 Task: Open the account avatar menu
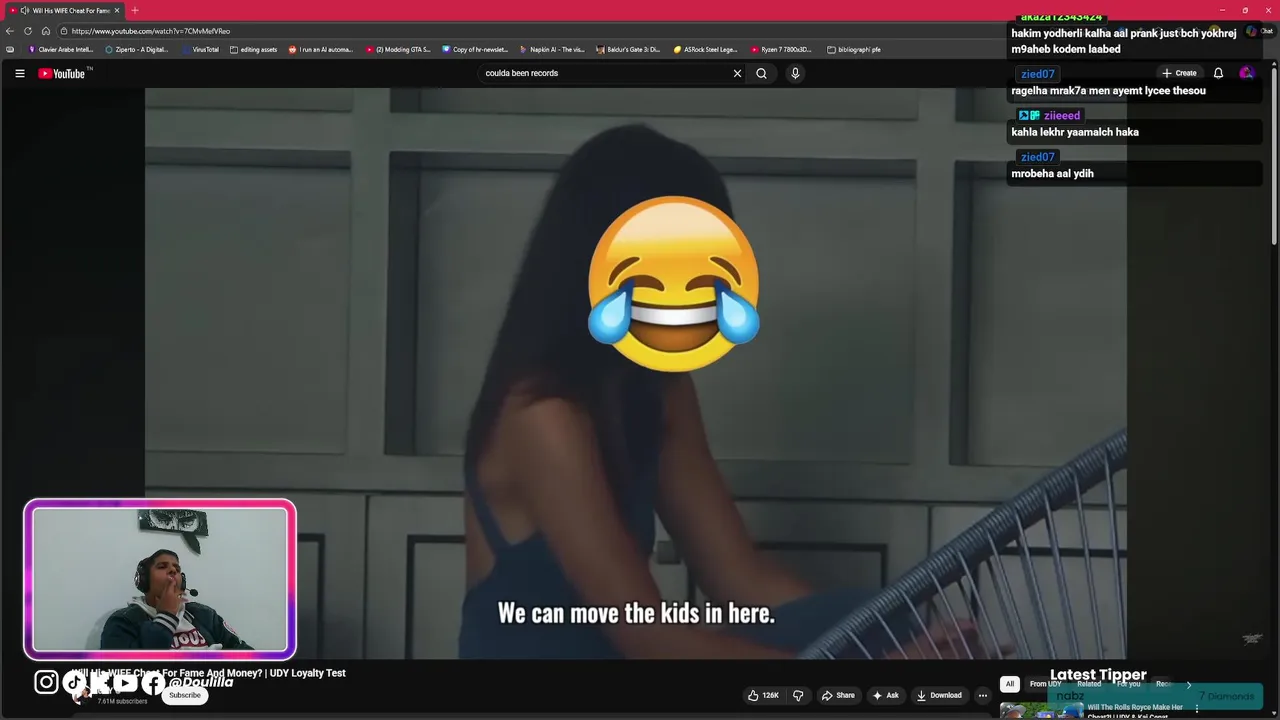(1246, 73)
